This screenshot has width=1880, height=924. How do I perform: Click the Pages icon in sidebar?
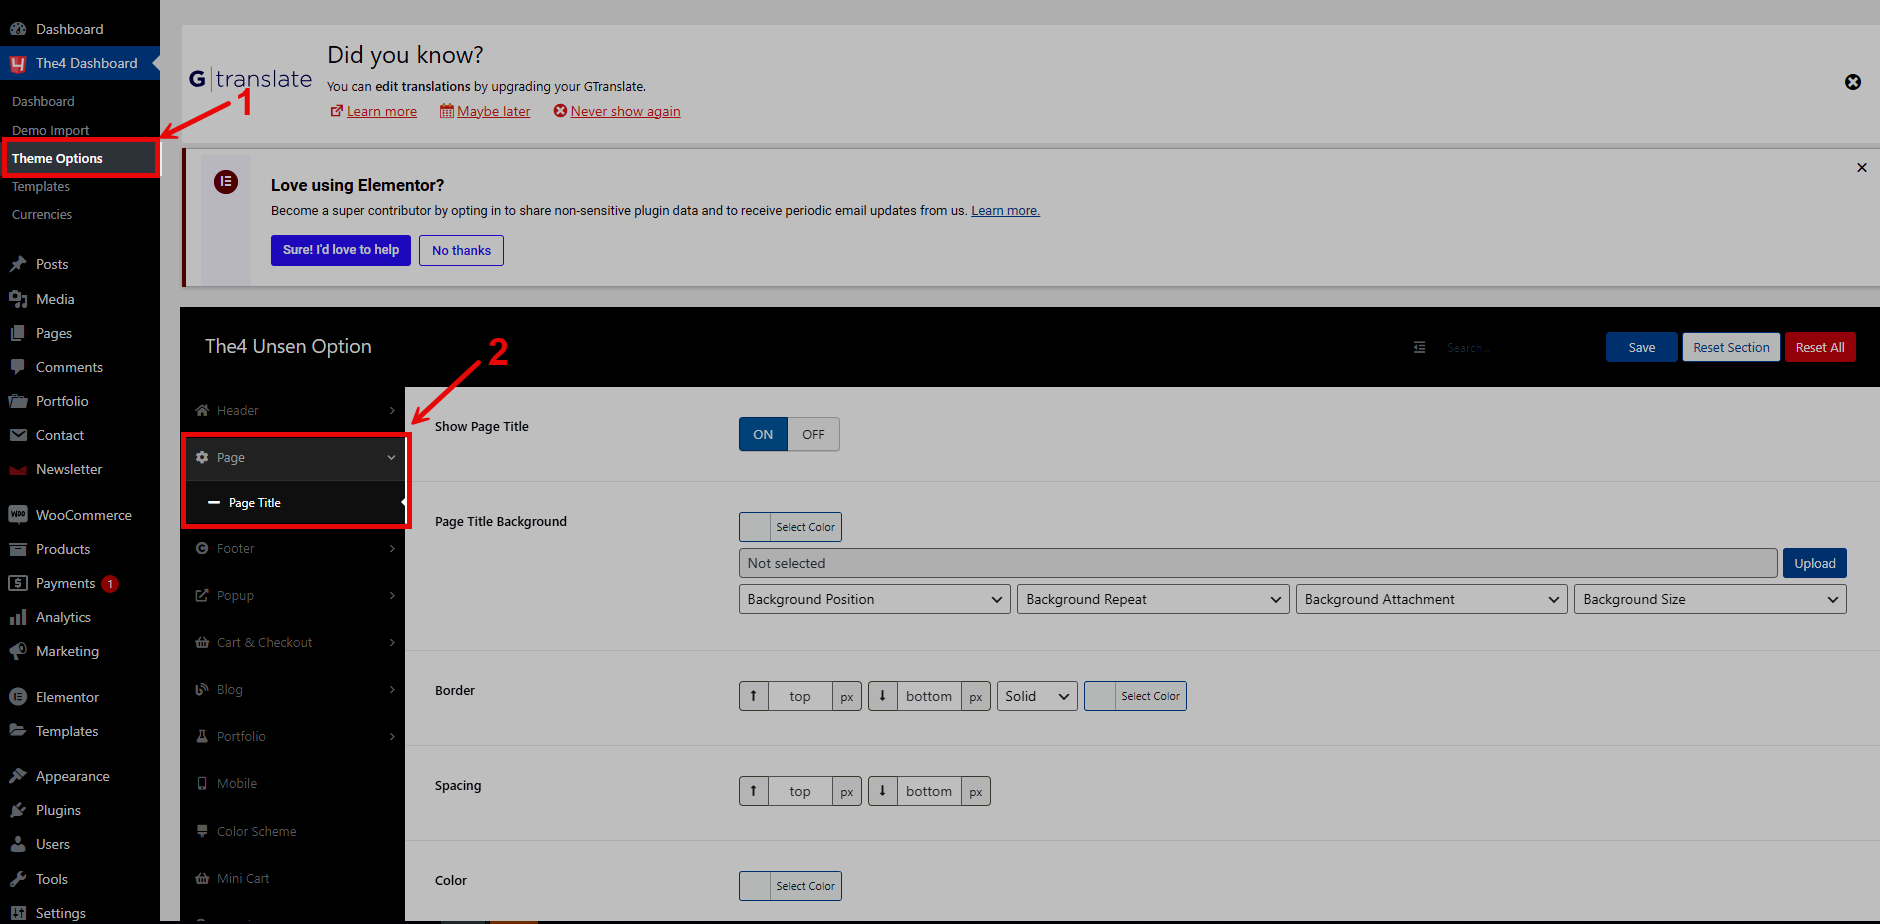(x=18, y=333)
